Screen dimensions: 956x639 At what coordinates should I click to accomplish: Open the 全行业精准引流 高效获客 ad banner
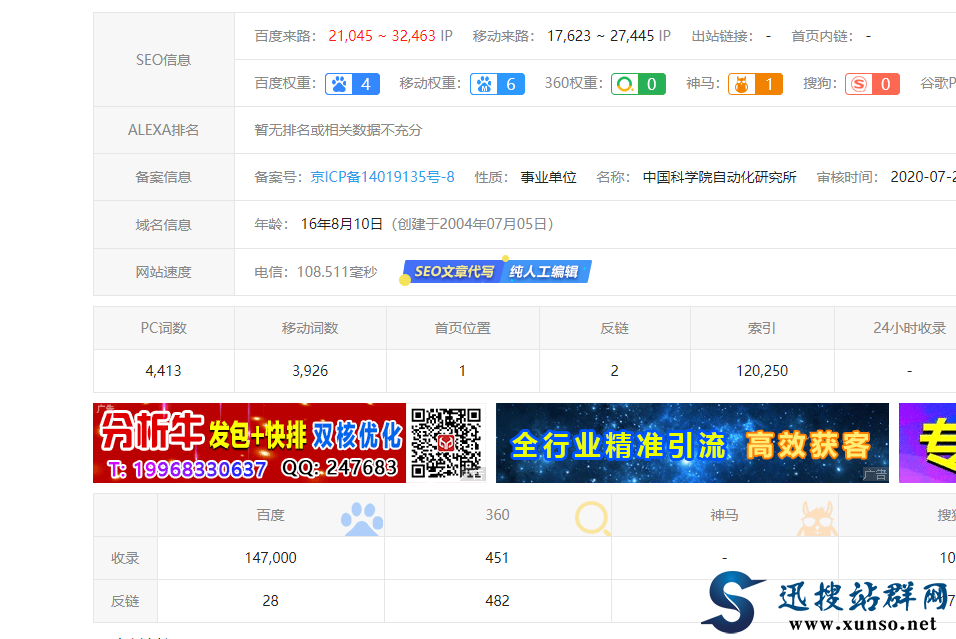(x=692, y=443)
